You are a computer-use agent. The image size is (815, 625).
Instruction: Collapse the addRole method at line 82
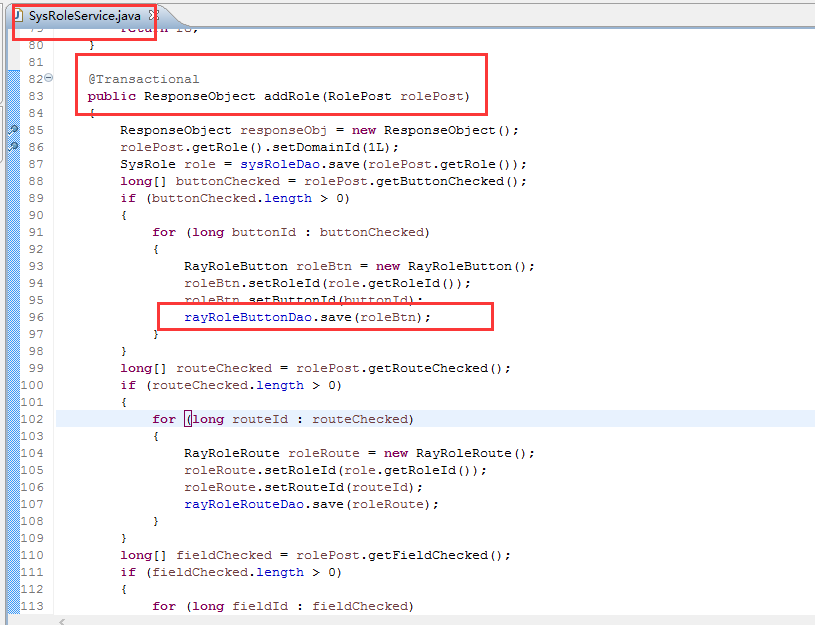tap(48, 77)
